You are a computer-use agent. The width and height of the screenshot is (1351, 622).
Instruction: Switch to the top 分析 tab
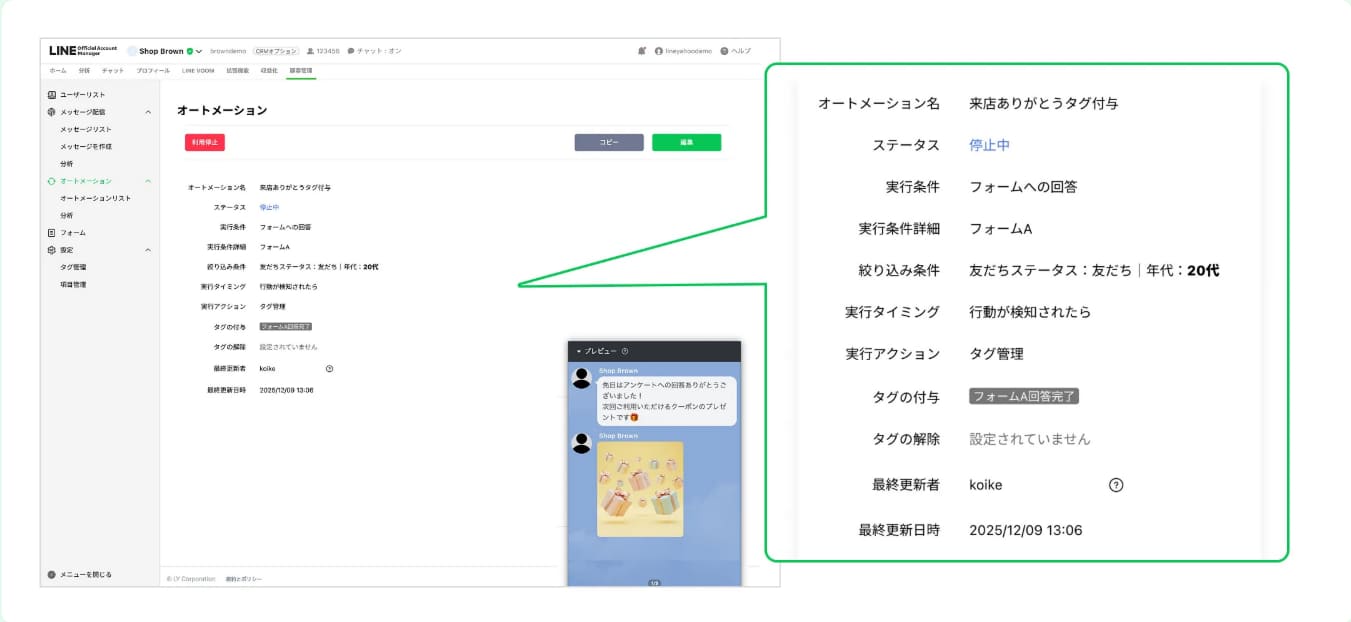(84, 71)
